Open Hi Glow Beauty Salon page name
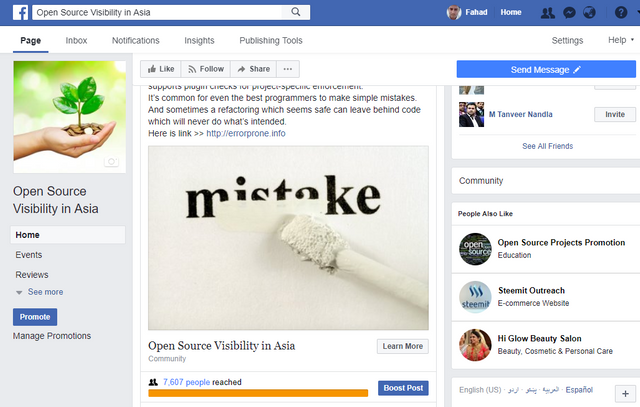 [x=539, y=338]
